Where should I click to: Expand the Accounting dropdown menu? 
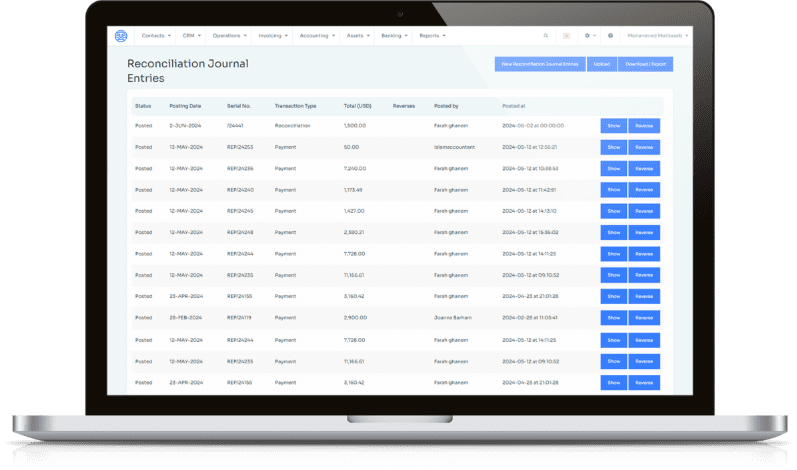(317, 36)
